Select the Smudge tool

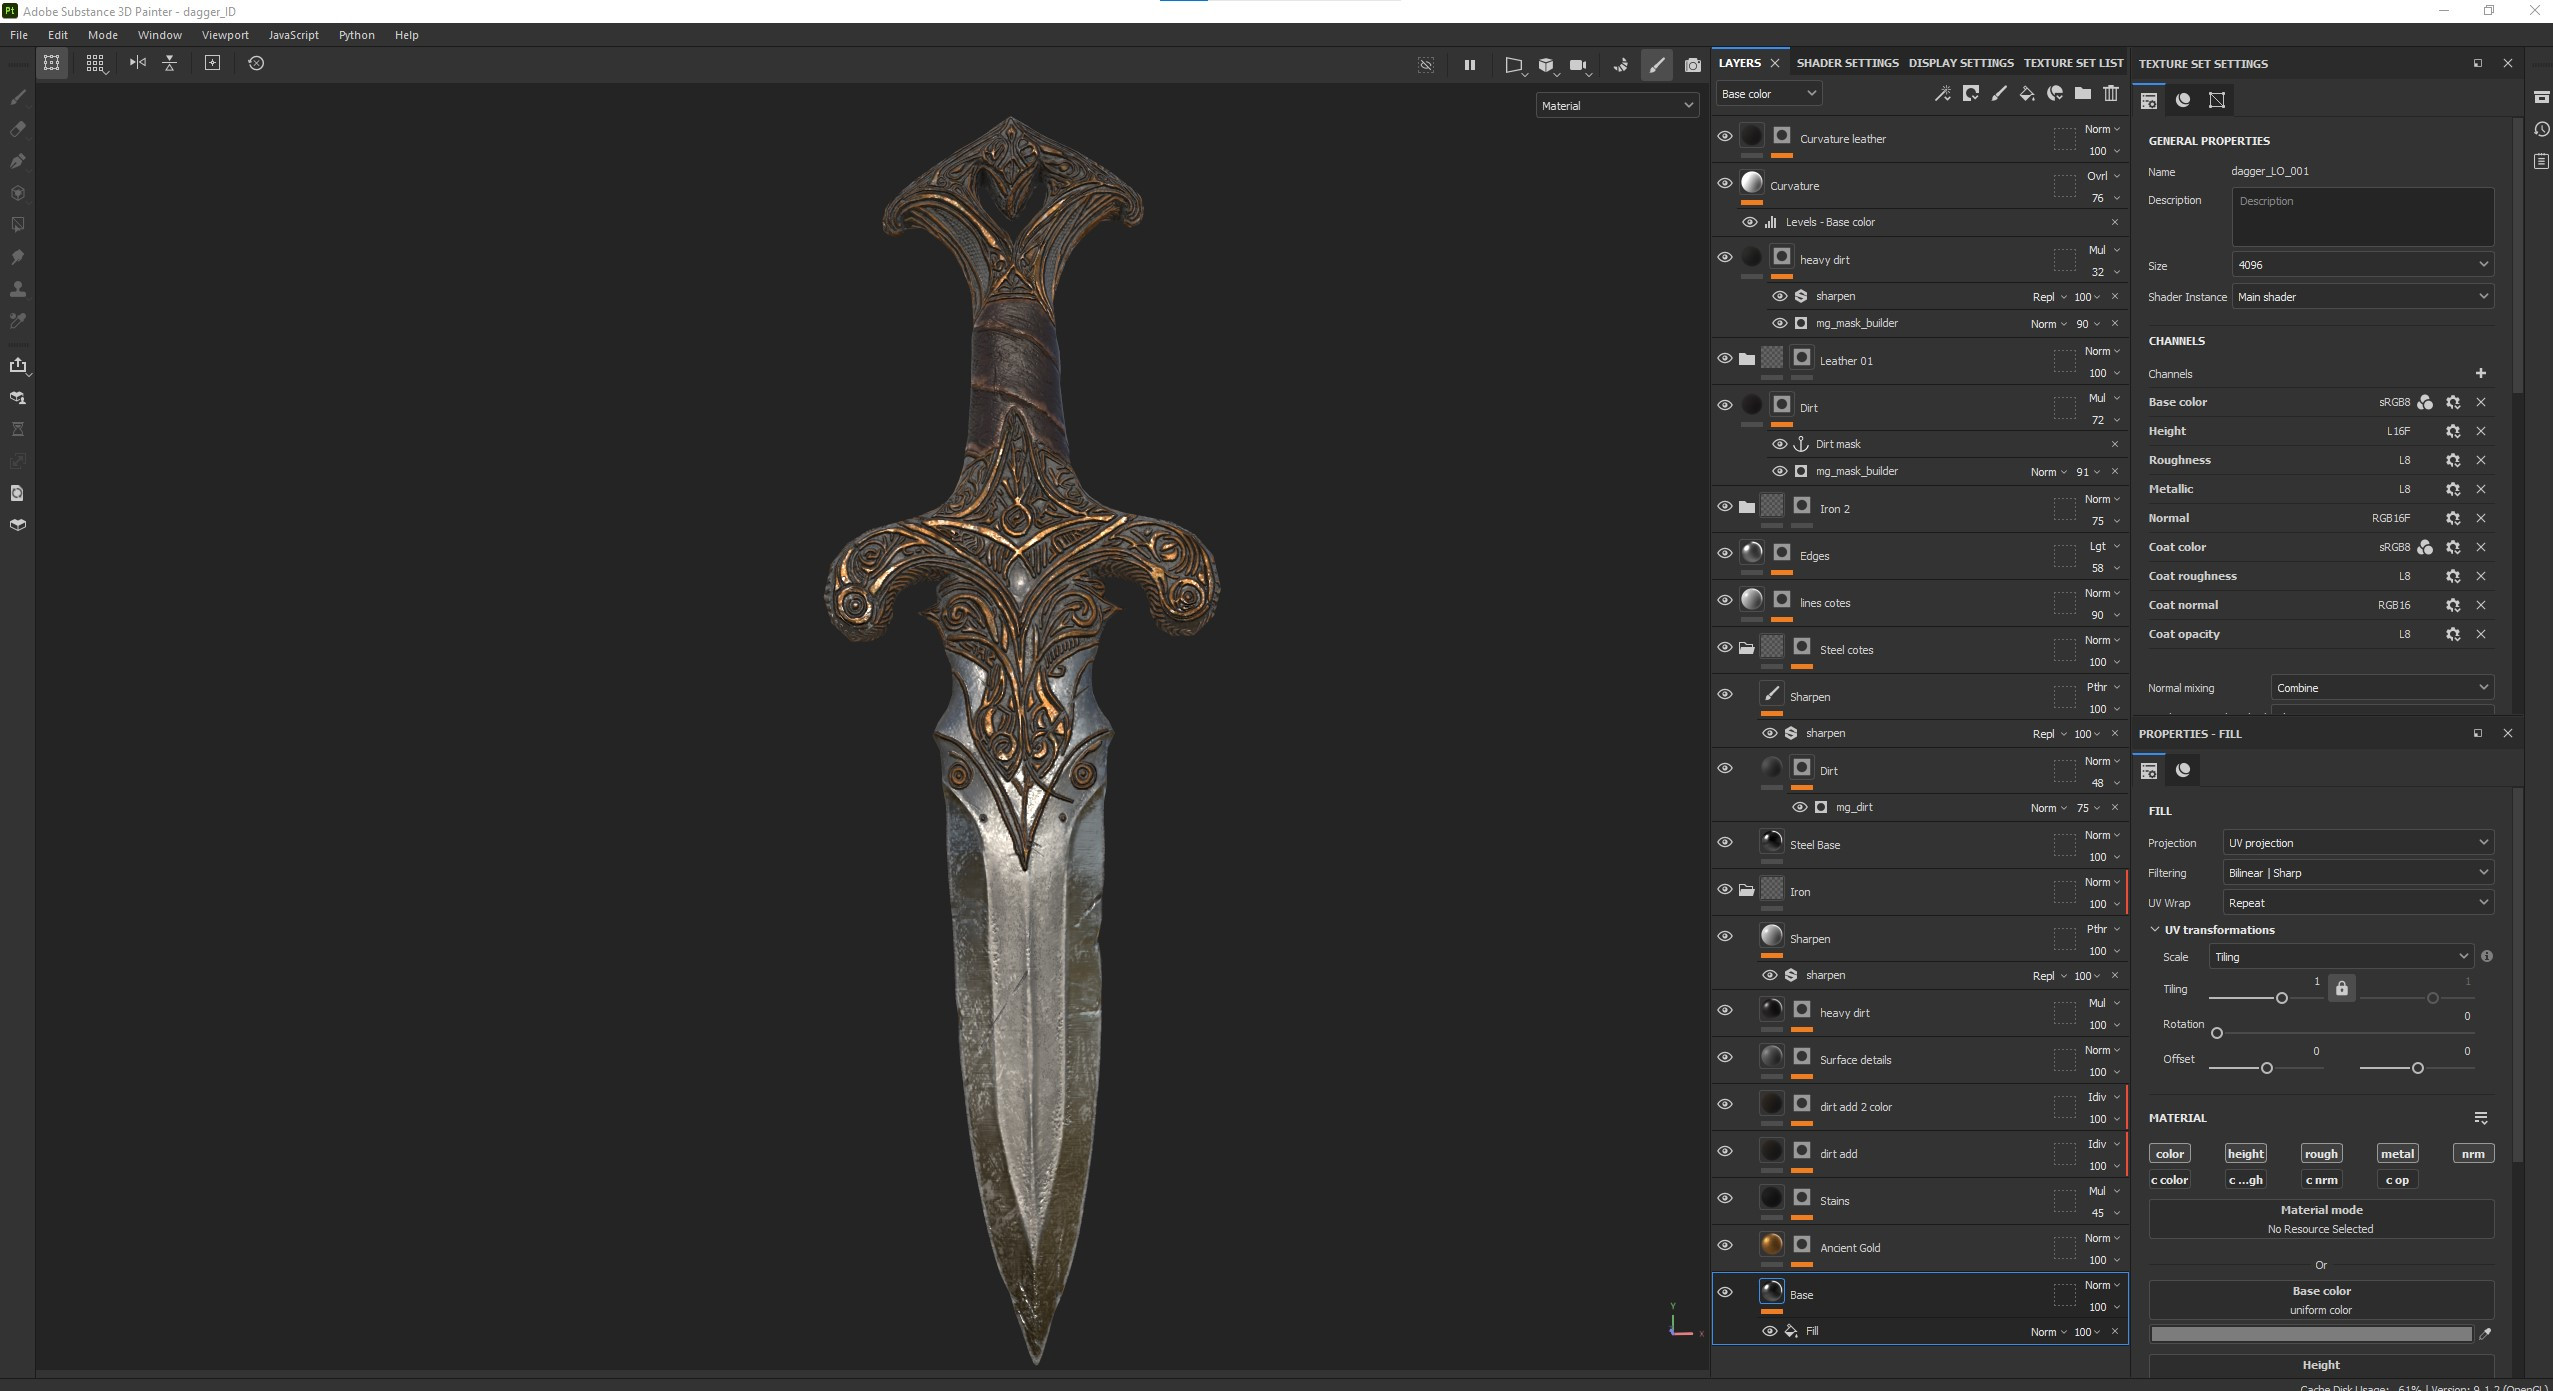[17, 257]
